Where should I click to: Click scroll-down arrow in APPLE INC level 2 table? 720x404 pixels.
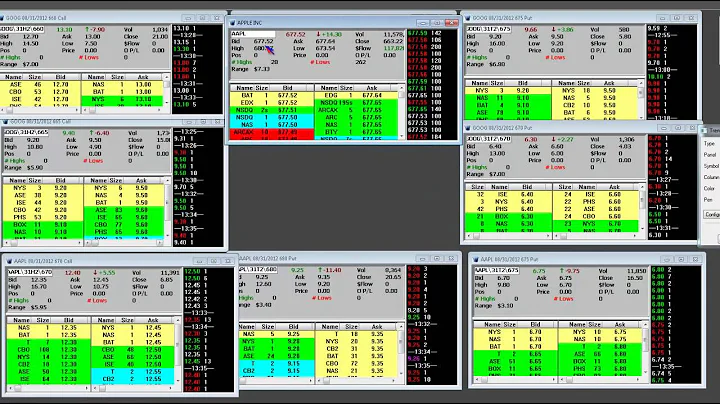tap(401, 136)
